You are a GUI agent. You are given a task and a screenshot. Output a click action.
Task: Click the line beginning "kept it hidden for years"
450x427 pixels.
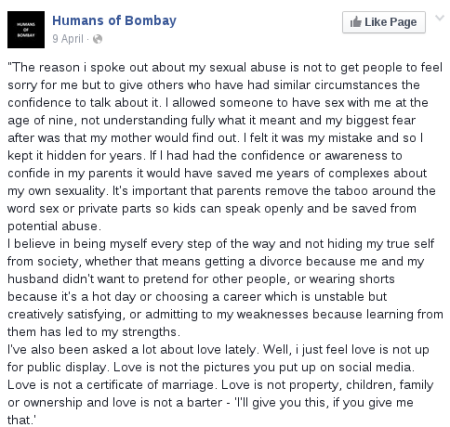205,156
